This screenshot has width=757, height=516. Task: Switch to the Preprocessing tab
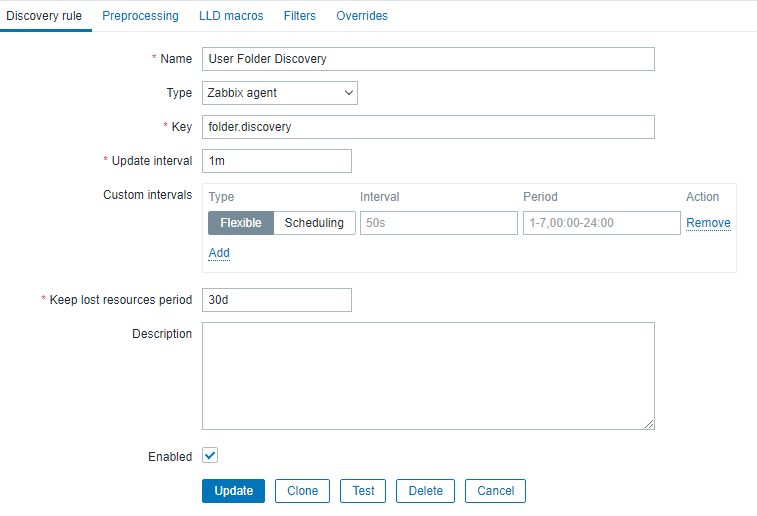140,16
